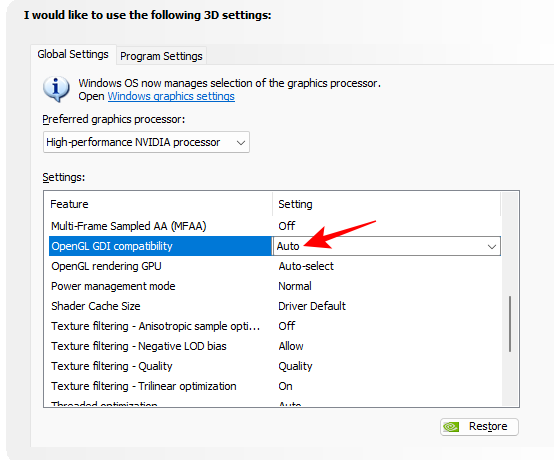This screenshot has width=554, height=460.
Task: Click the Quality value for texture filtering
Action: (295, 366)
